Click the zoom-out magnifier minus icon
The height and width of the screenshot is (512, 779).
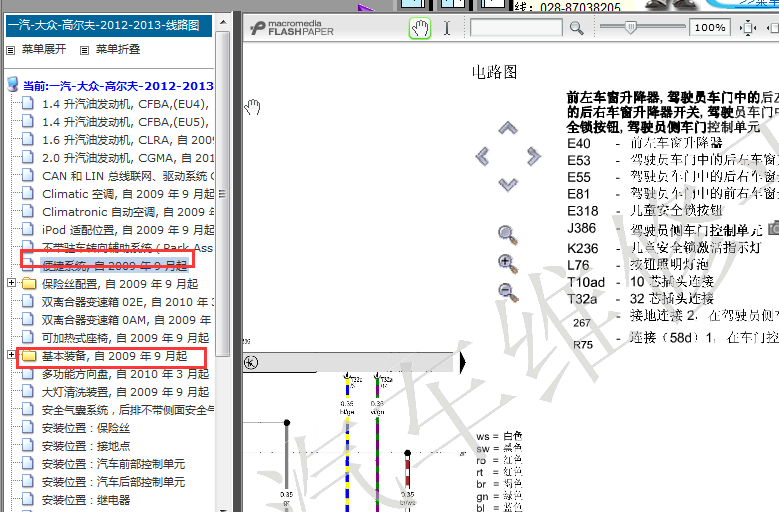pos(508,292)
